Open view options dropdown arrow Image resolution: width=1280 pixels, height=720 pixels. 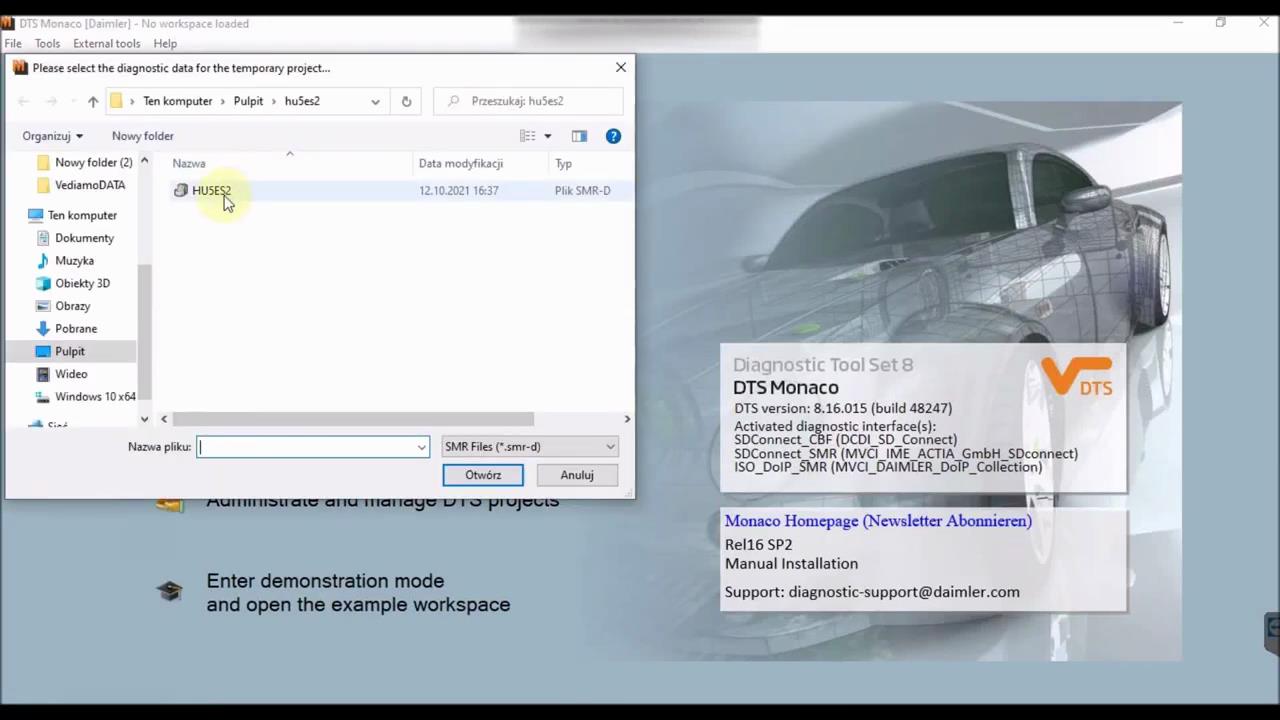tap(547, 136)
